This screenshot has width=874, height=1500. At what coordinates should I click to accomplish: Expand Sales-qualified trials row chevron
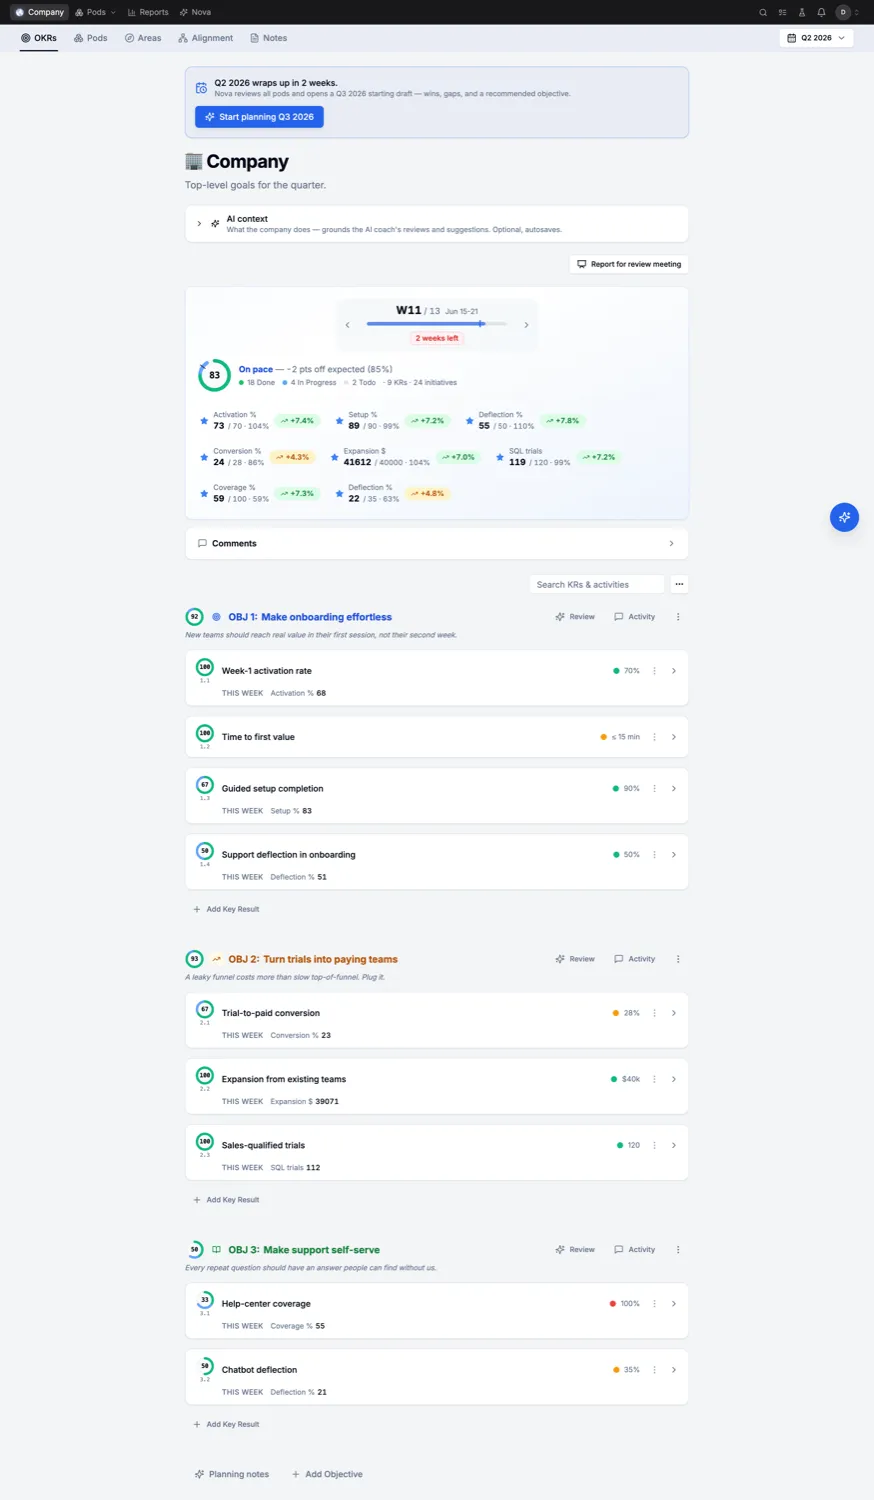[x=674, y=1145]
